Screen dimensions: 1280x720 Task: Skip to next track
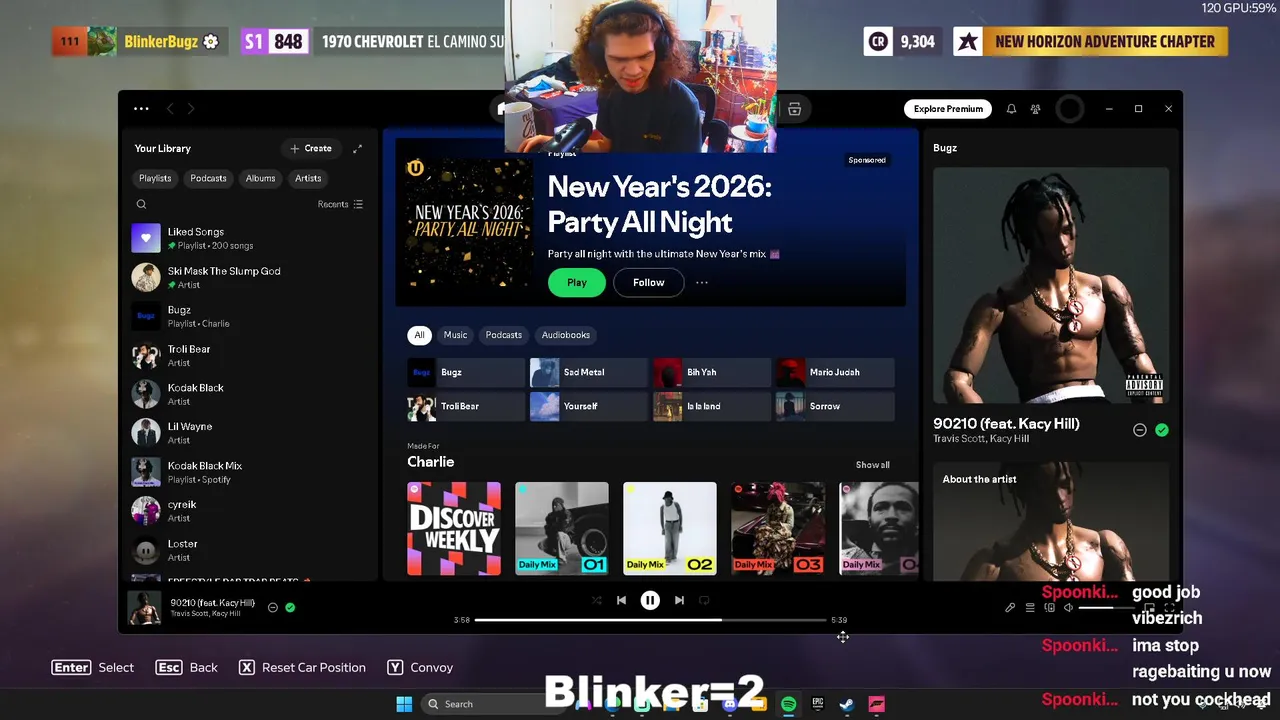[679, 600]
